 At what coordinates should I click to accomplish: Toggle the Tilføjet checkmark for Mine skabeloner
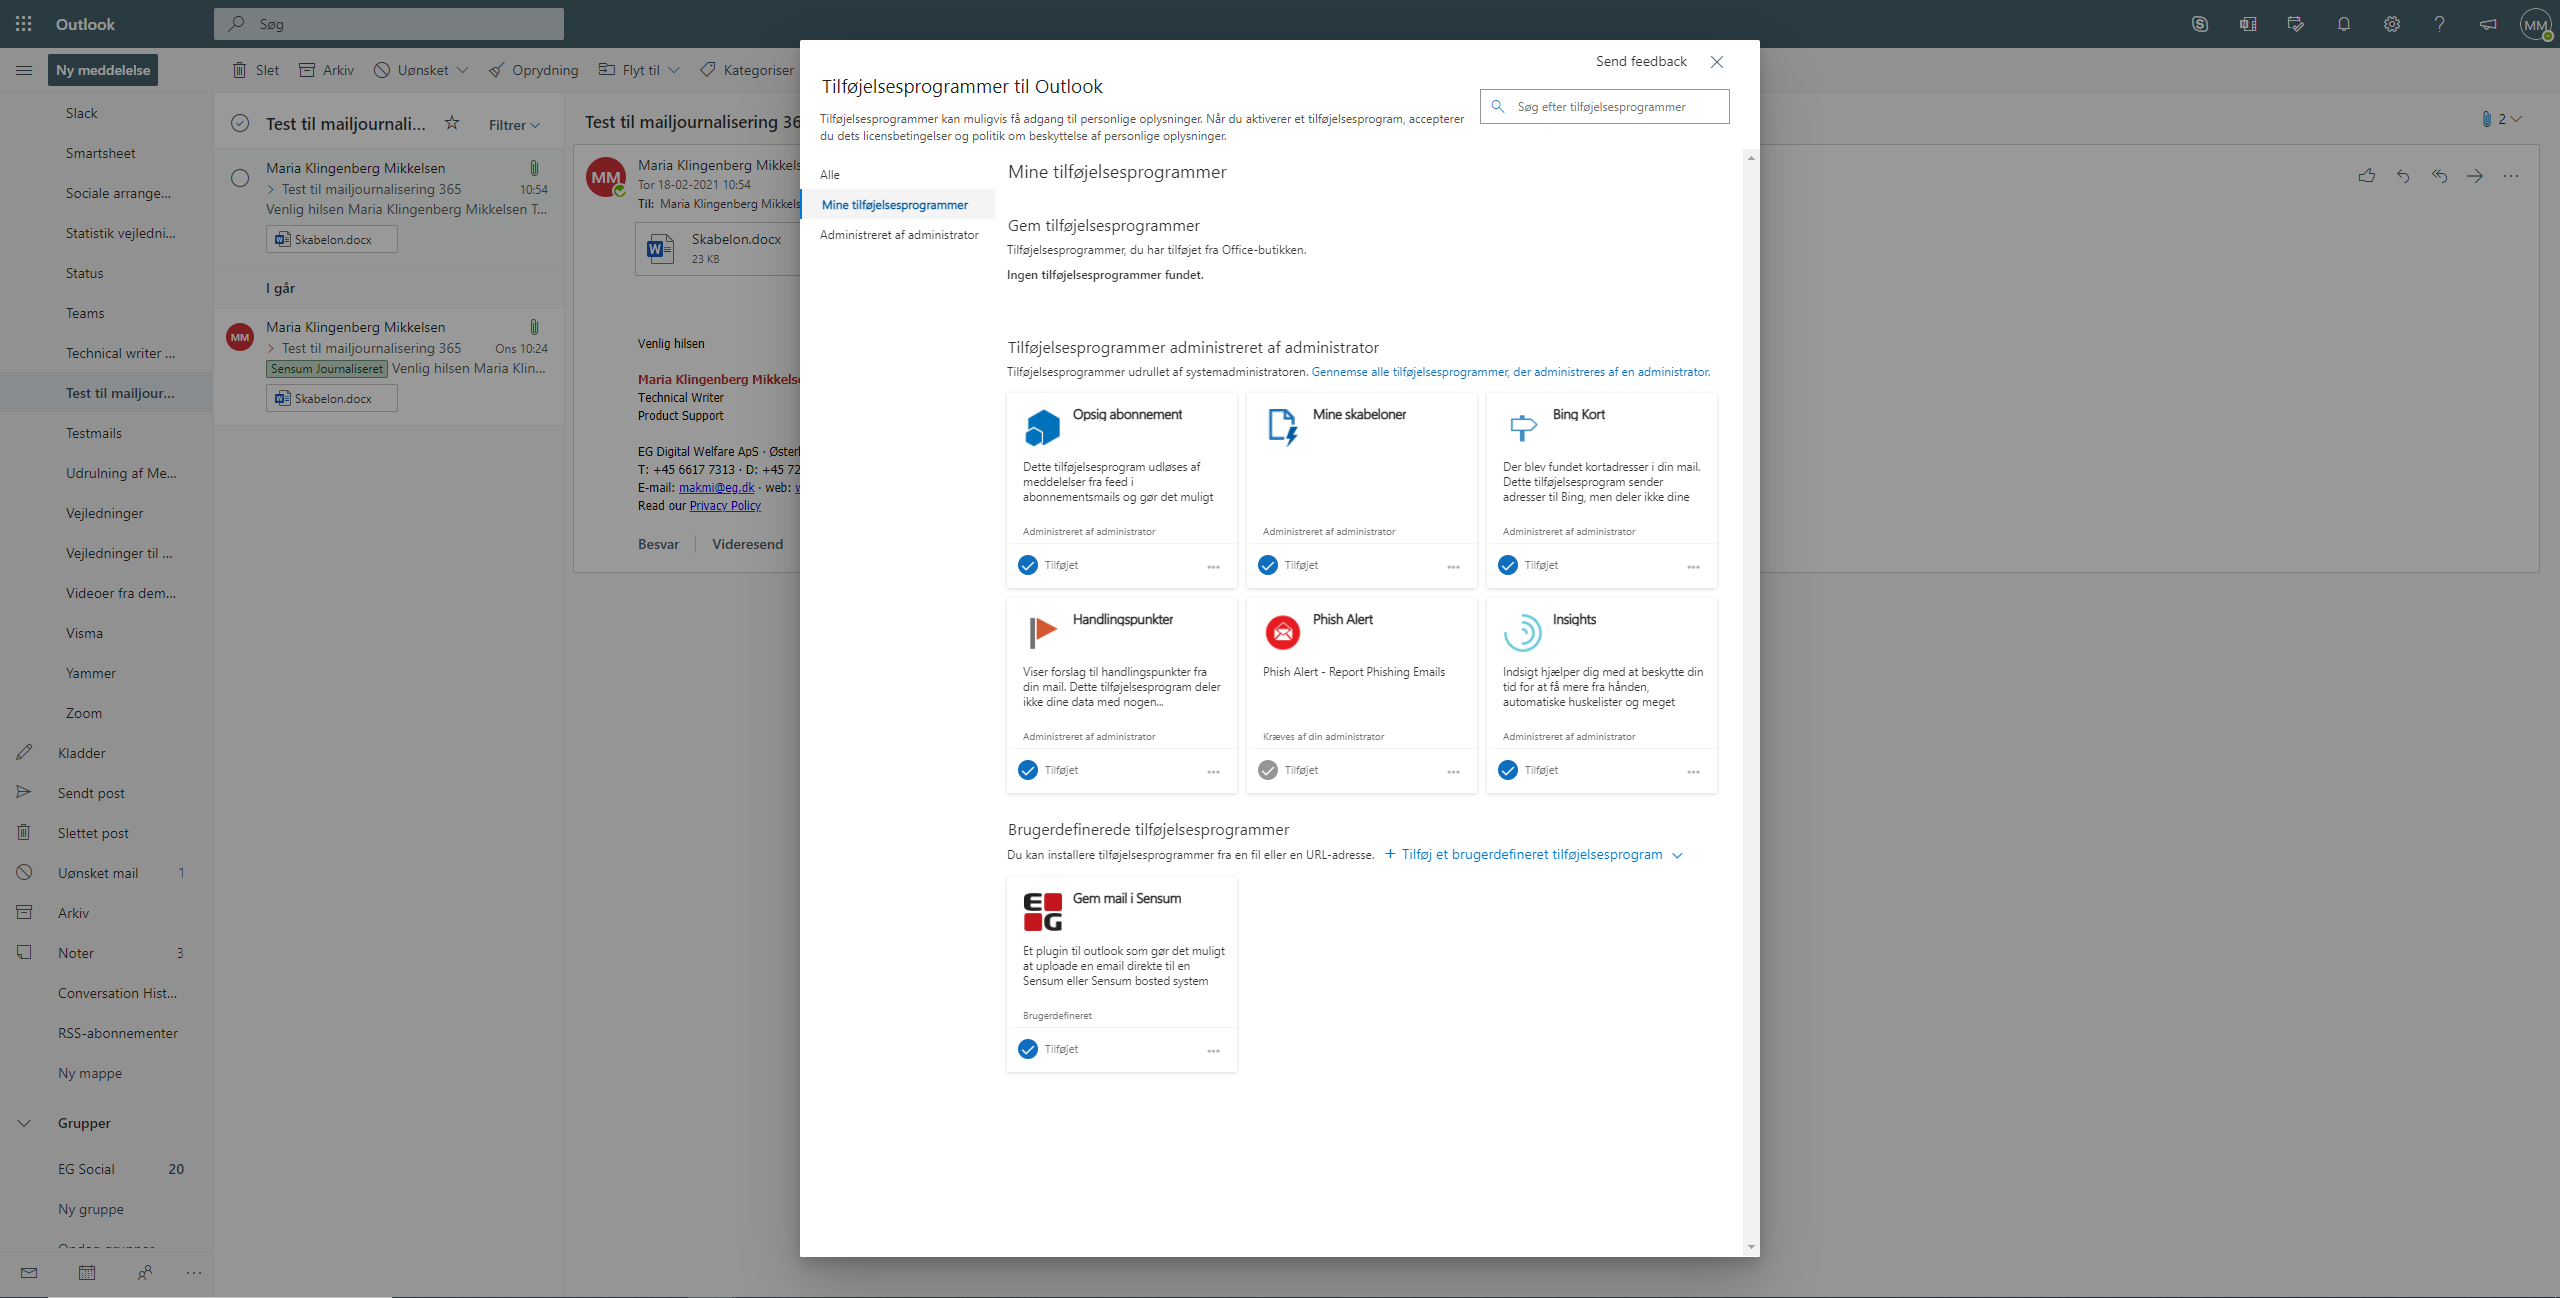pos(1268,565)
